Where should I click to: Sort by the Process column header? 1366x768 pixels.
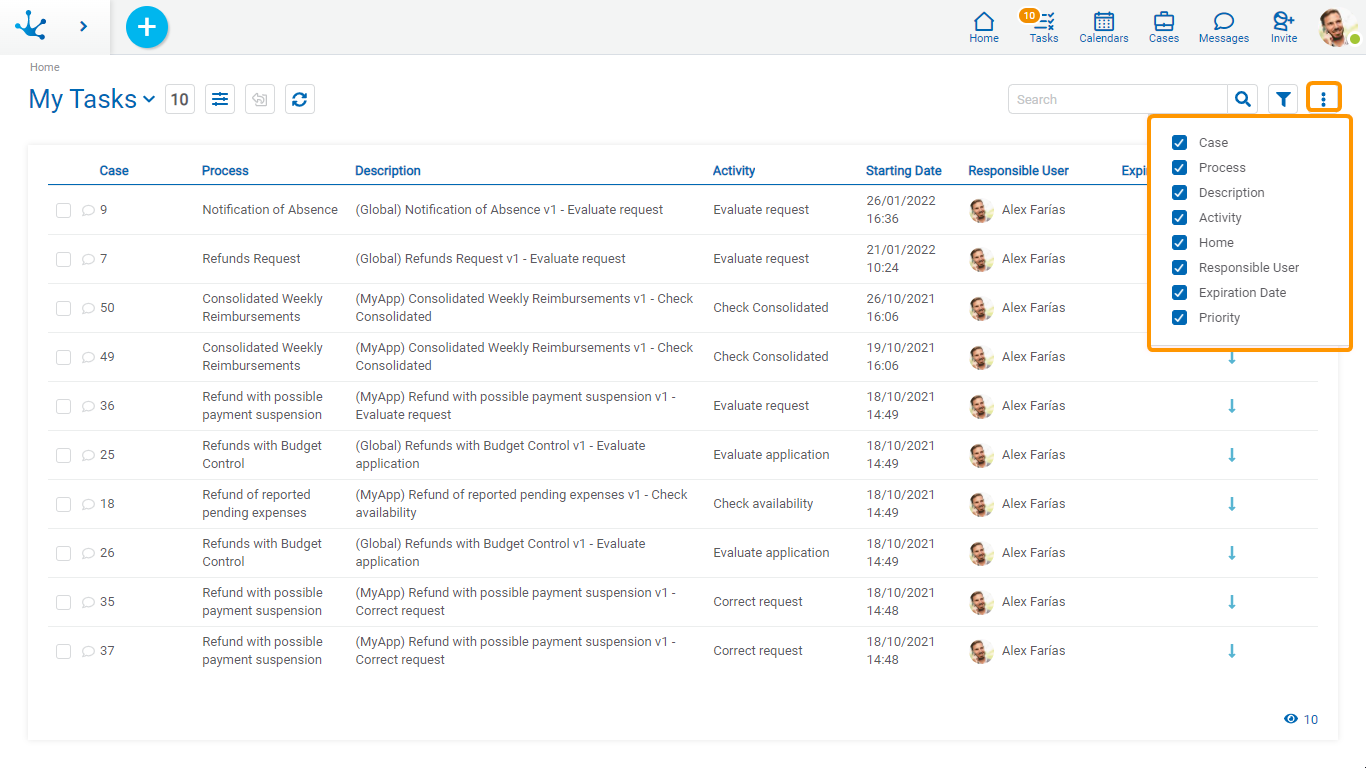tap(225, 171)
